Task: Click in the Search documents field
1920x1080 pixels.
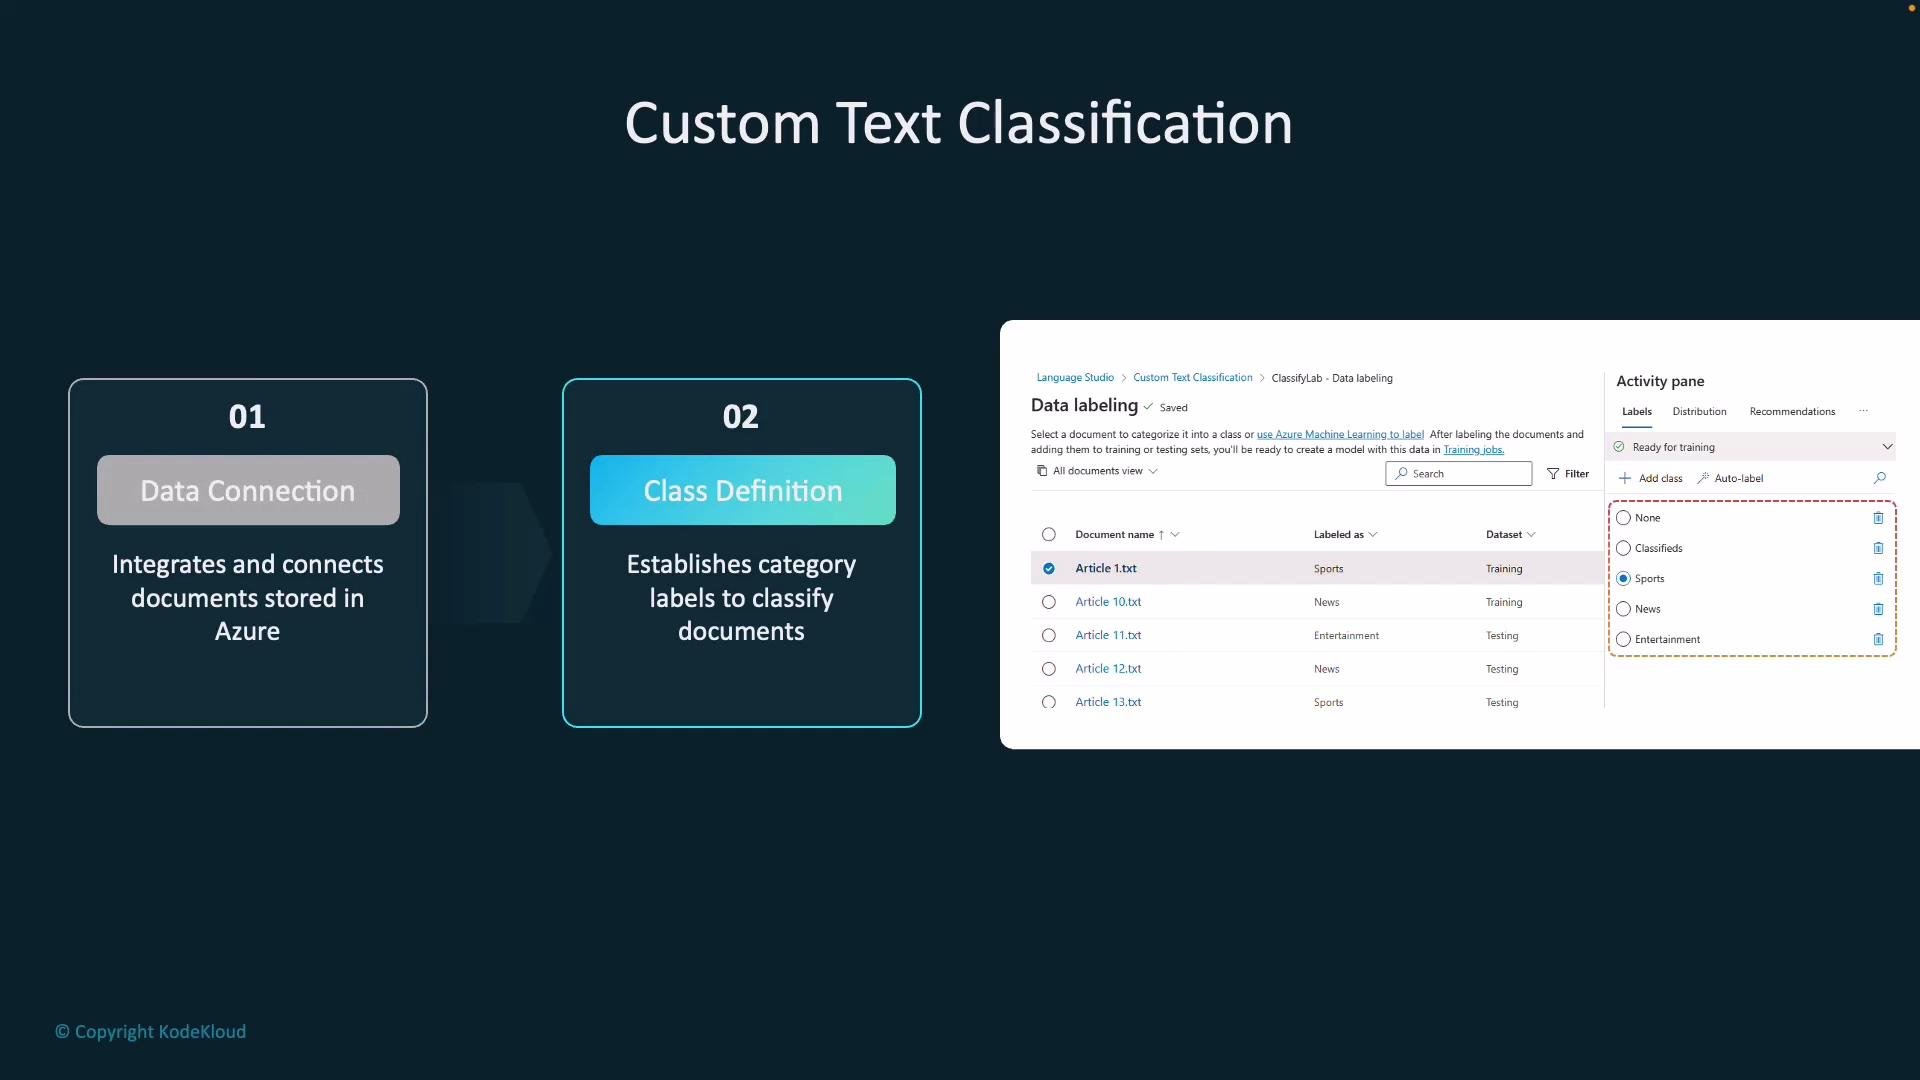Action: pos(1458,474)
